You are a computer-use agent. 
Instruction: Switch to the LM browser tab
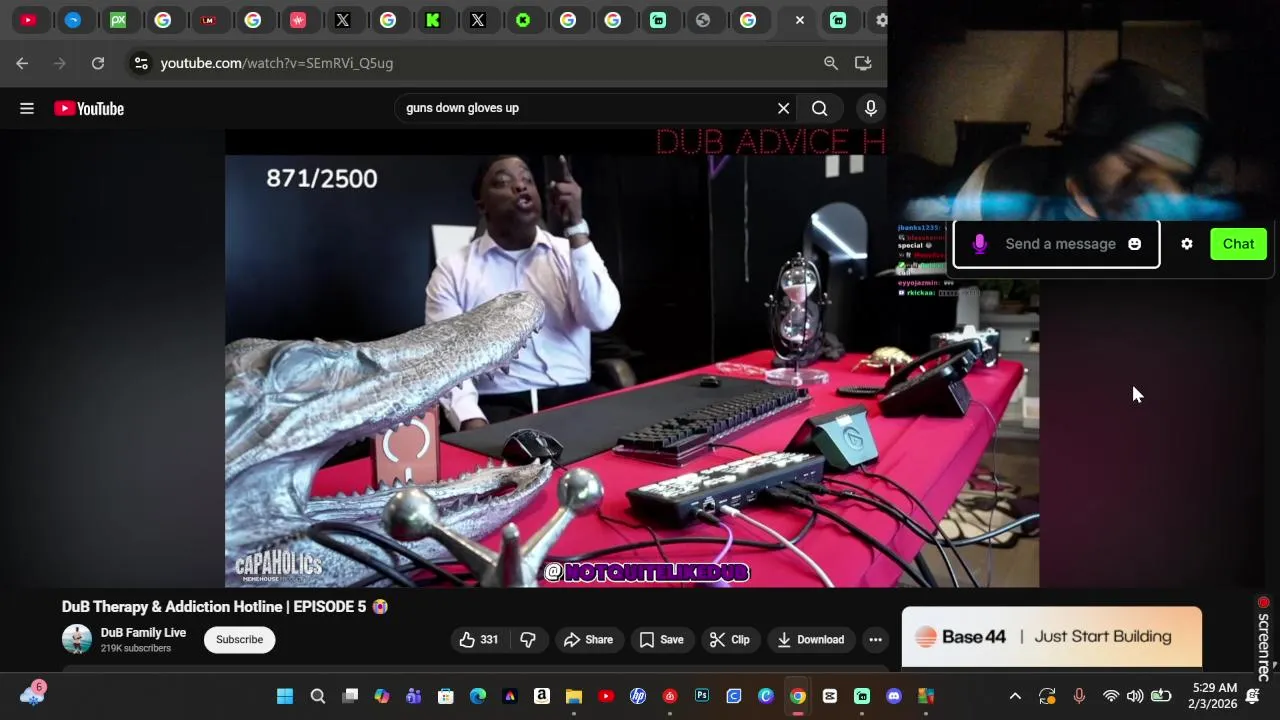208,20
